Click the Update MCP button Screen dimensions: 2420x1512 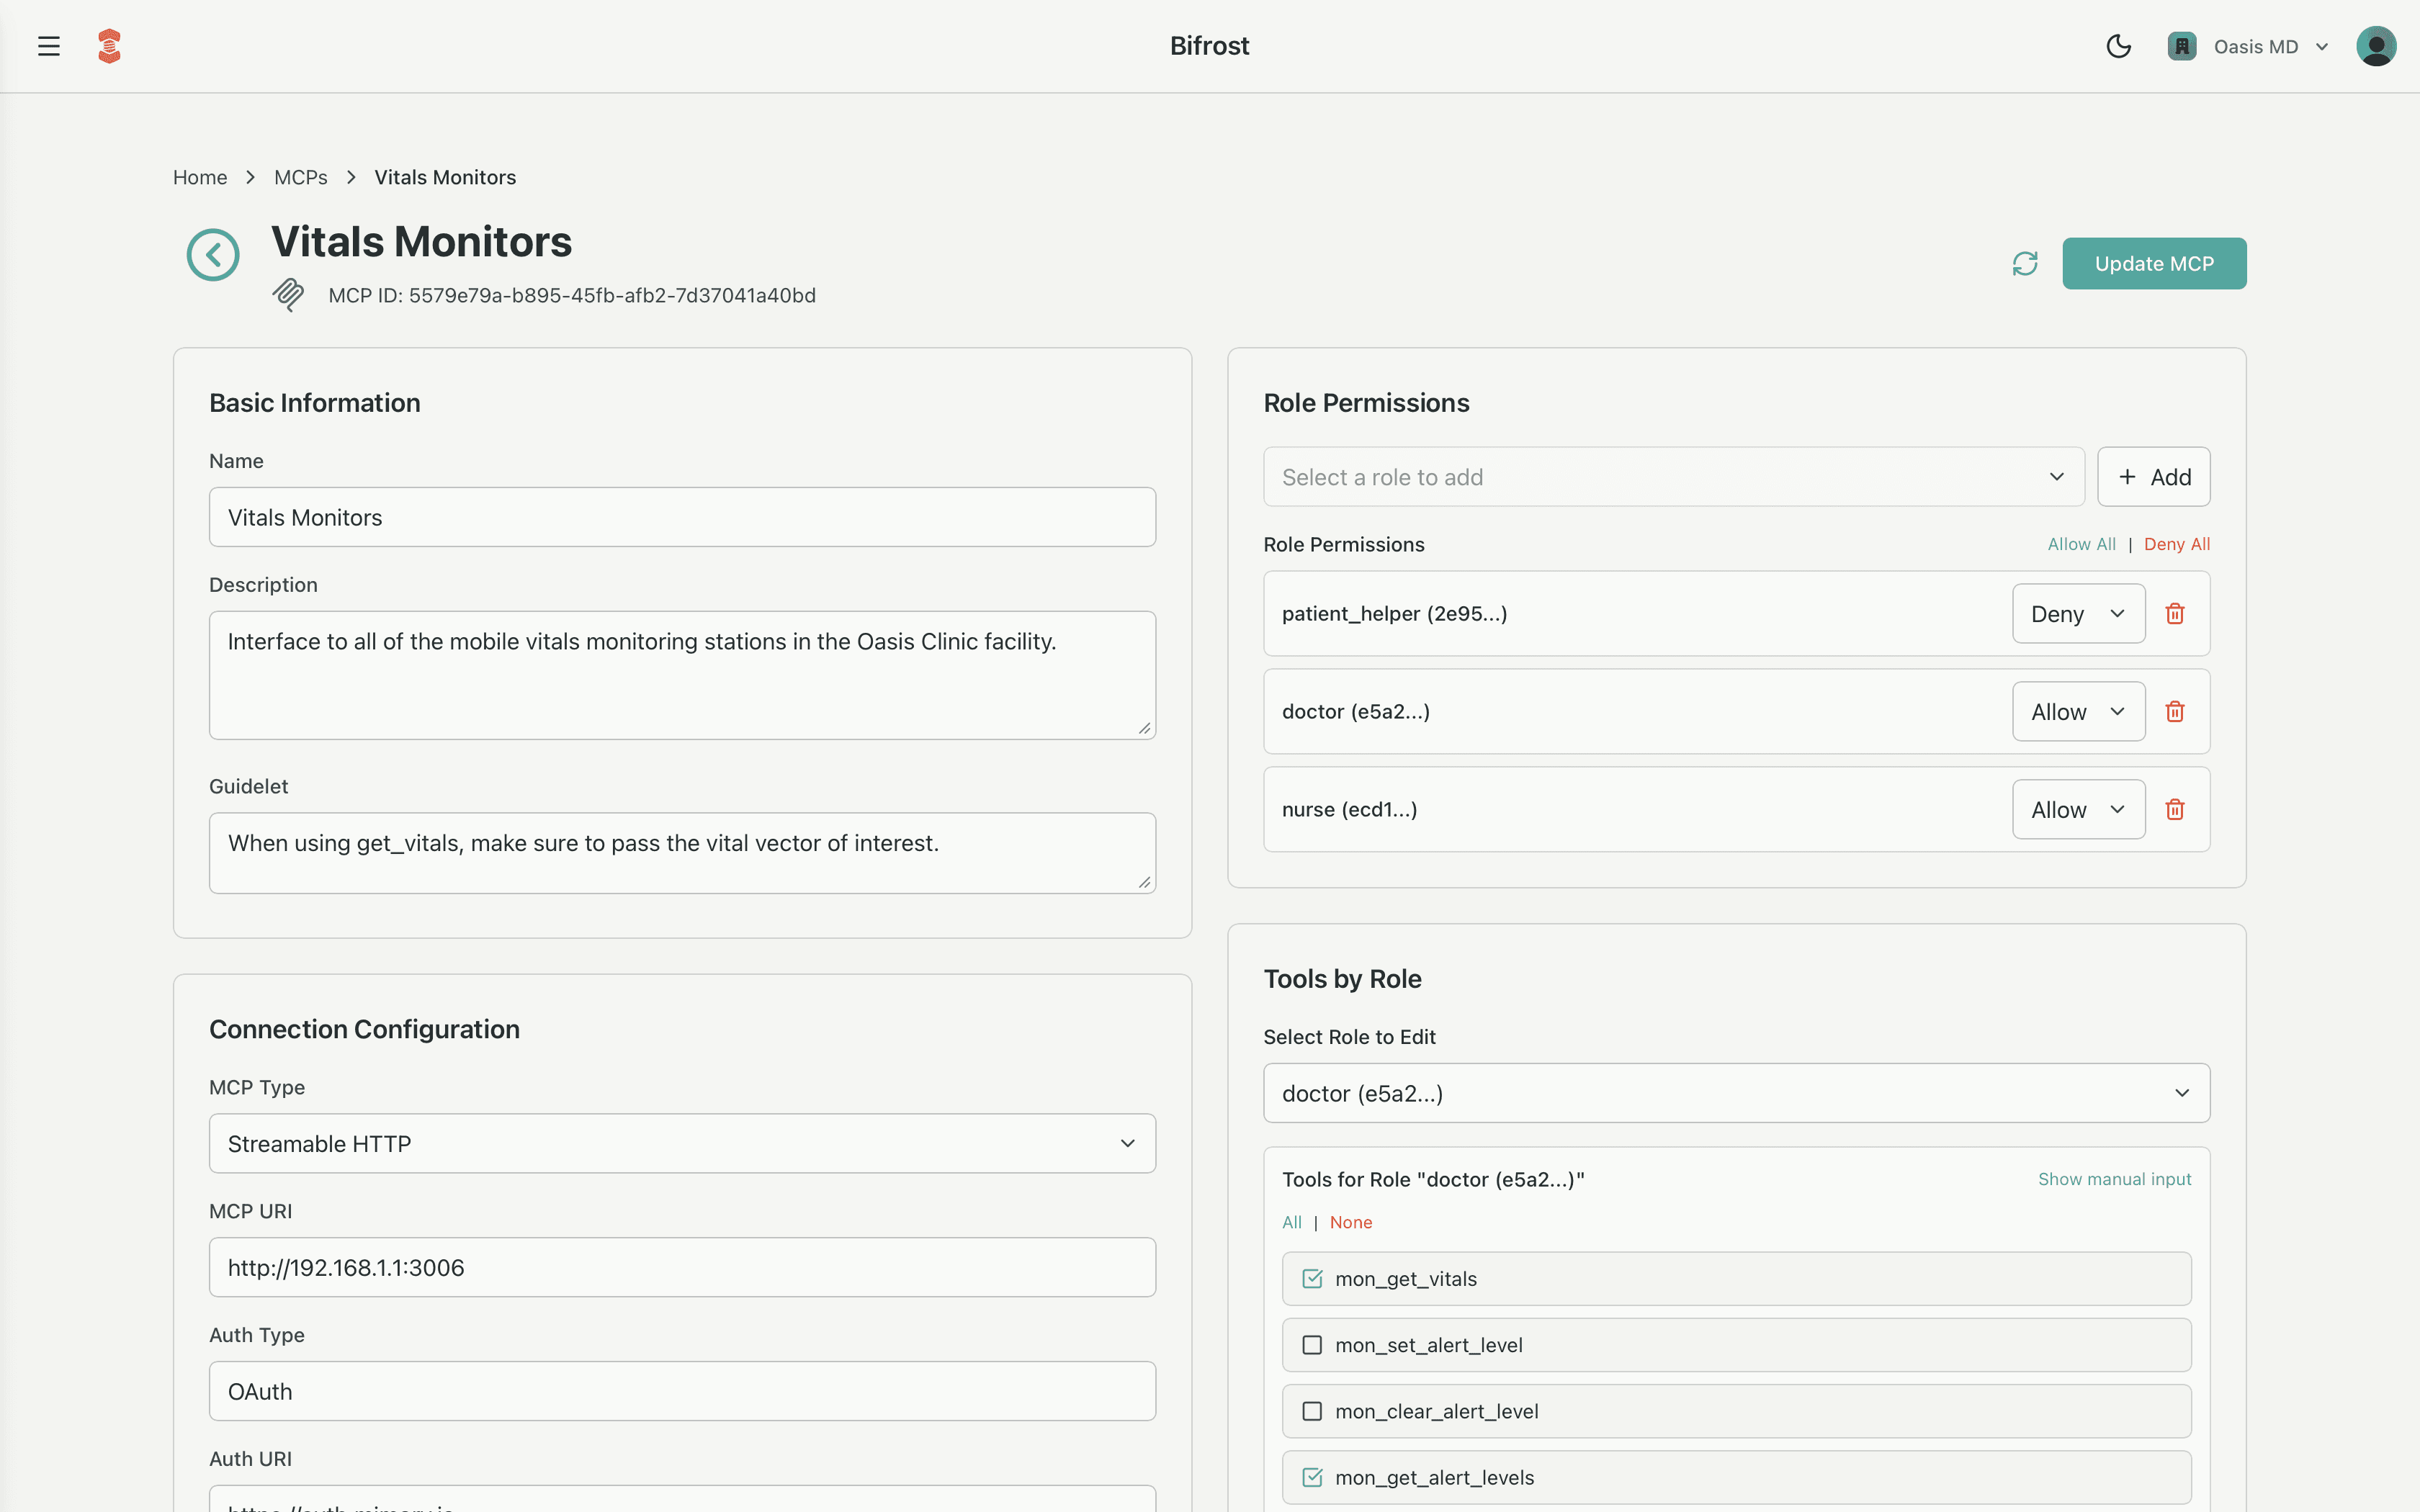(2154, 263)
